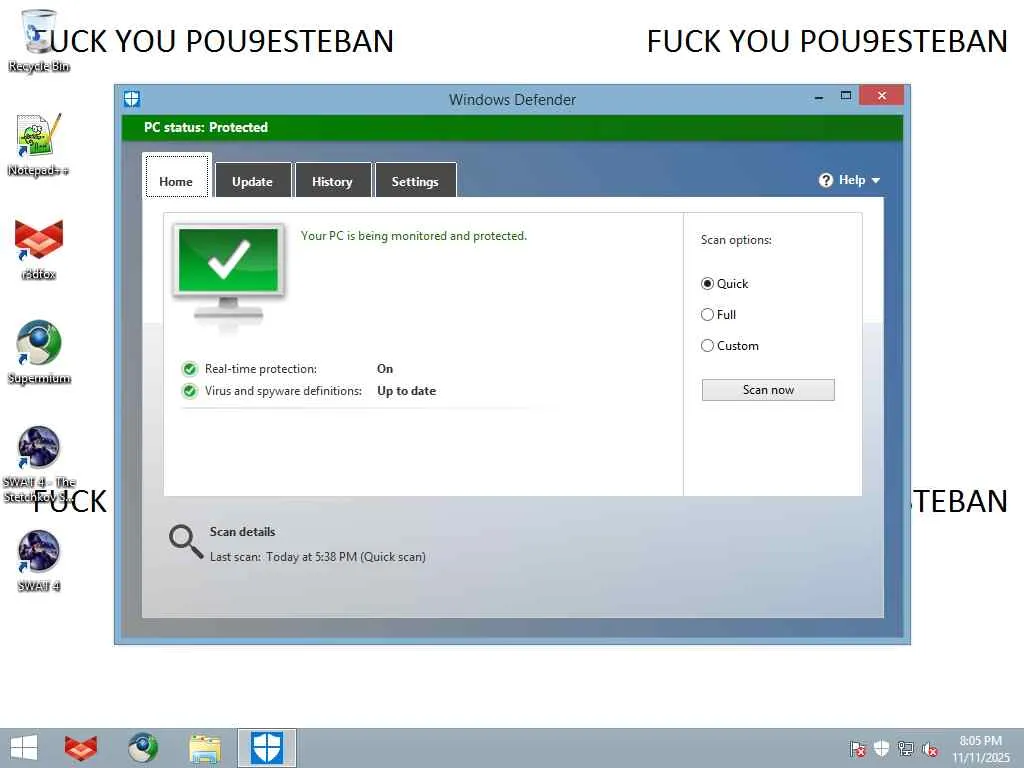Viewport: 1024px width, 768px height.
Task: Open SWAT 4 - The Stetchkov Syndicate shortcut
Action: pyautogui.click(x=39, y=464)
